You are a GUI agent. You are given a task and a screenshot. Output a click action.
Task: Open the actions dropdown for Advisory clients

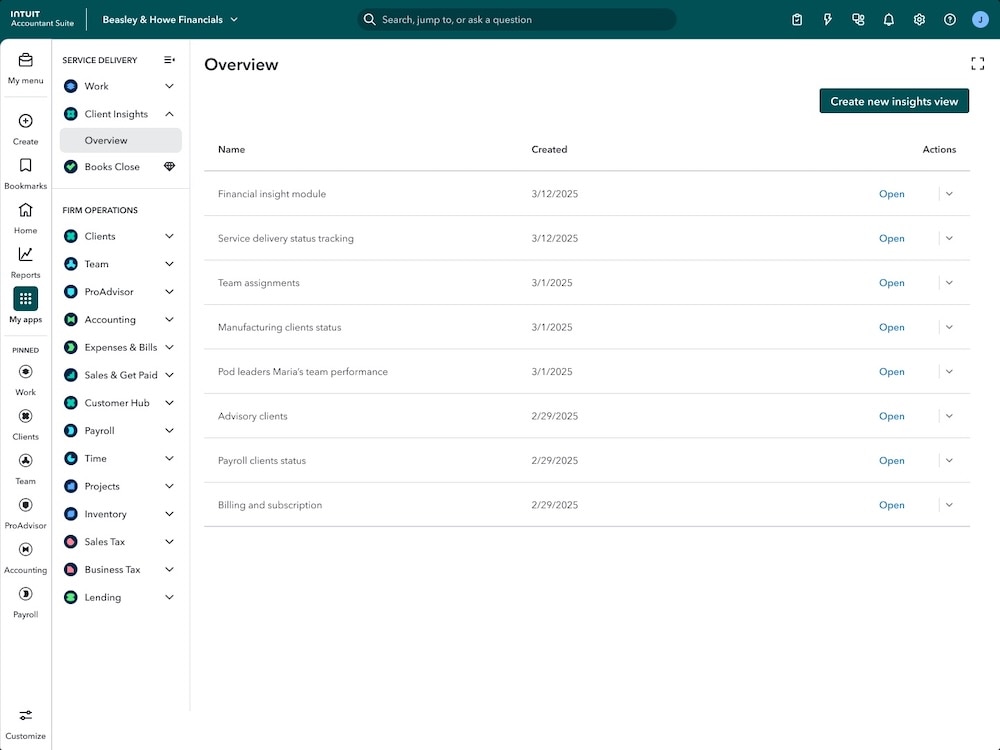[x=948, y=416]
